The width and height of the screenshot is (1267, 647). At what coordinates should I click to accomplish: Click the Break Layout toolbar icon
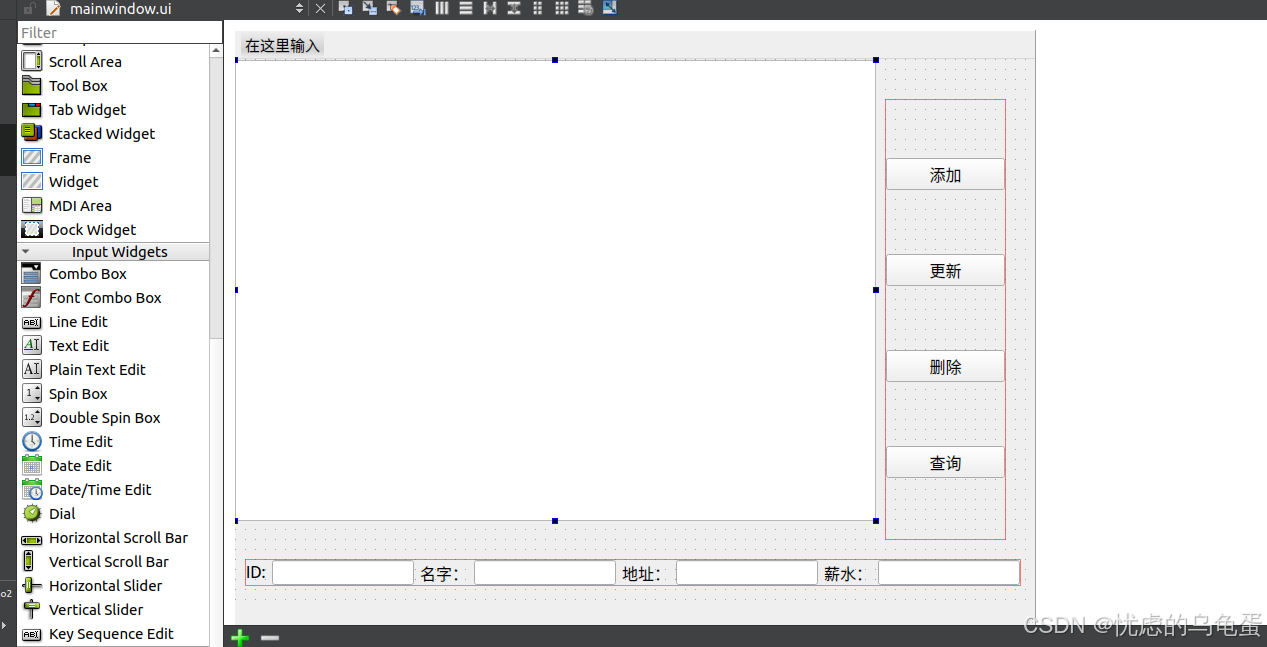point(585,8)
